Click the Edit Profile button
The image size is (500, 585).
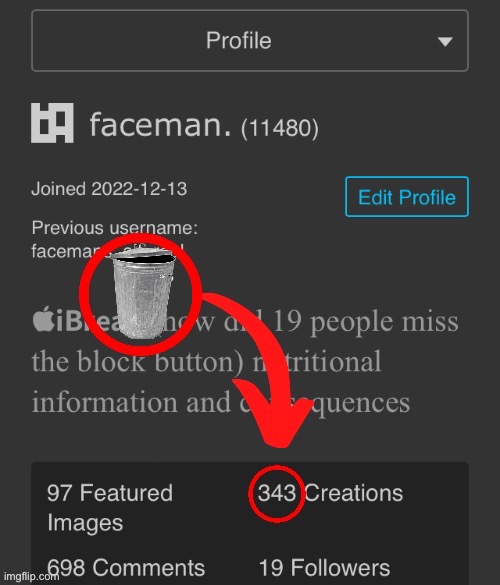pos(407,197)
